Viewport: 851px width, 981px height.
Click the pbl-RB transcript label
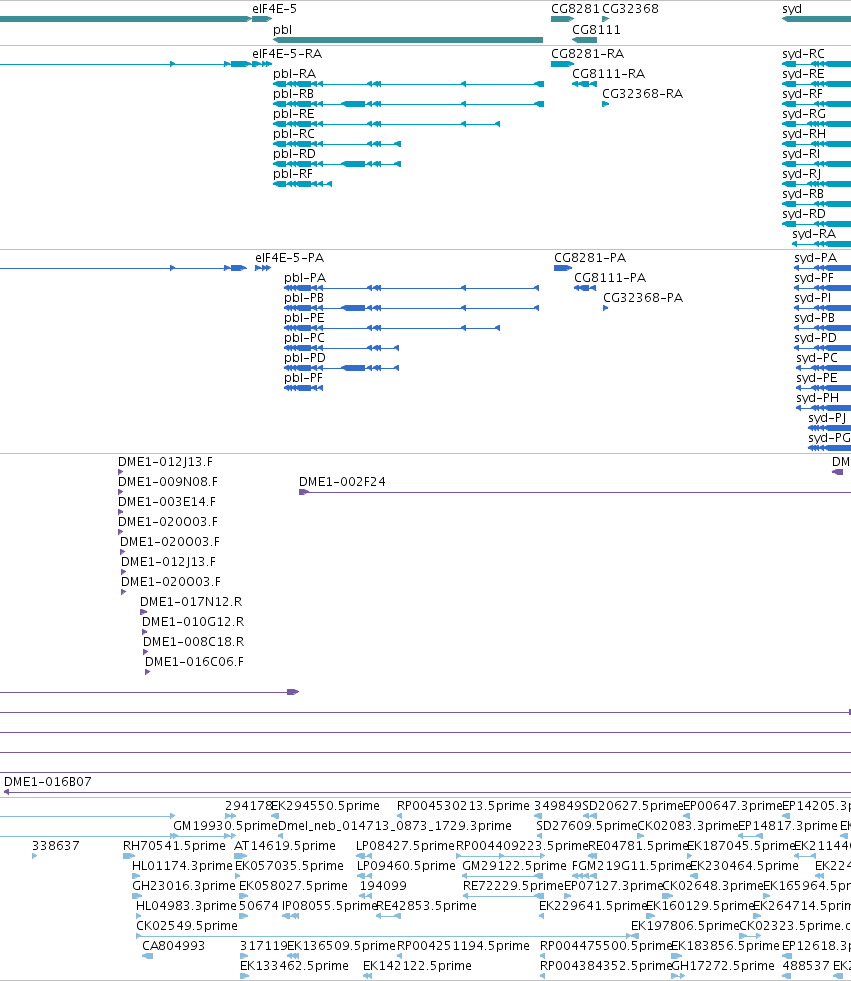coord(293,94)
